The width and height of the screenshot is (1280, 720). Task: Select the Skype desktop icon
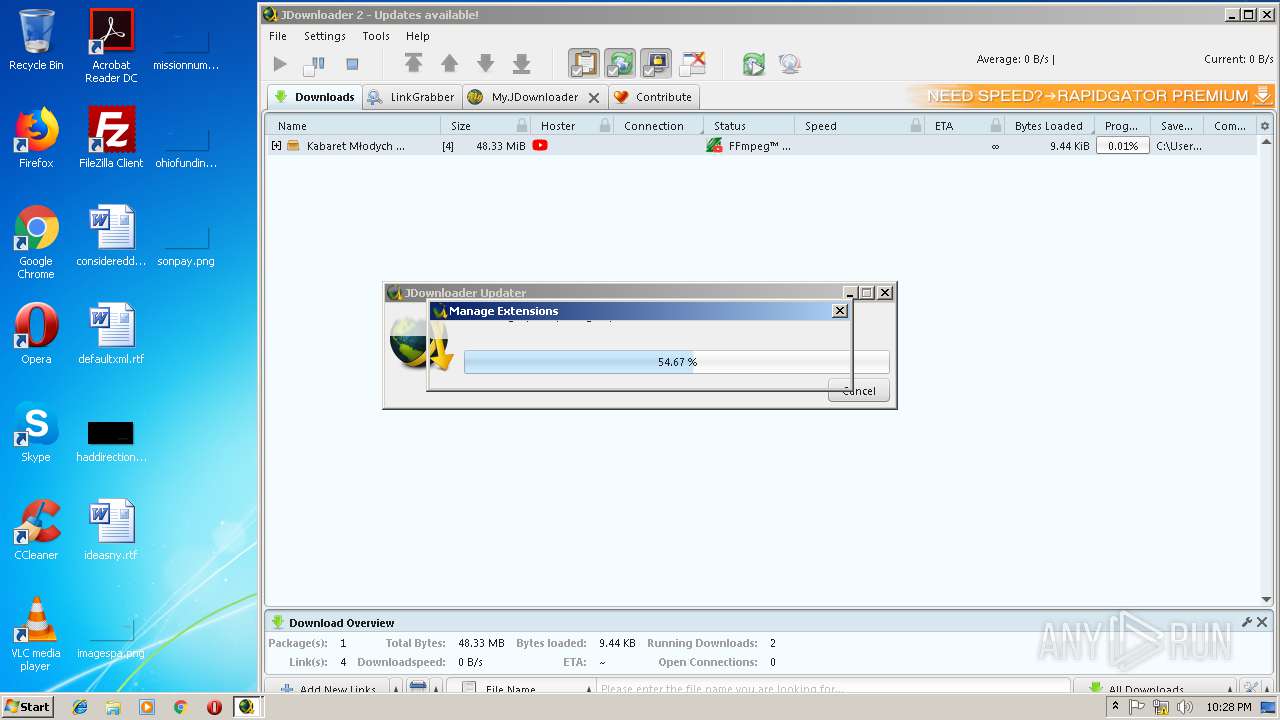pyautogui.click(x=36, y=432)
